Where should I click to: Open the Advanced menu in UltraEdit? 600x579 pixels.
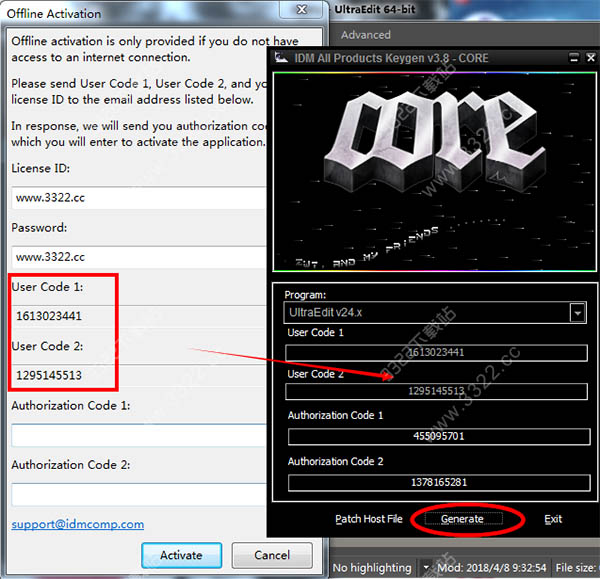pyautogui.click(x=366, y=35)
